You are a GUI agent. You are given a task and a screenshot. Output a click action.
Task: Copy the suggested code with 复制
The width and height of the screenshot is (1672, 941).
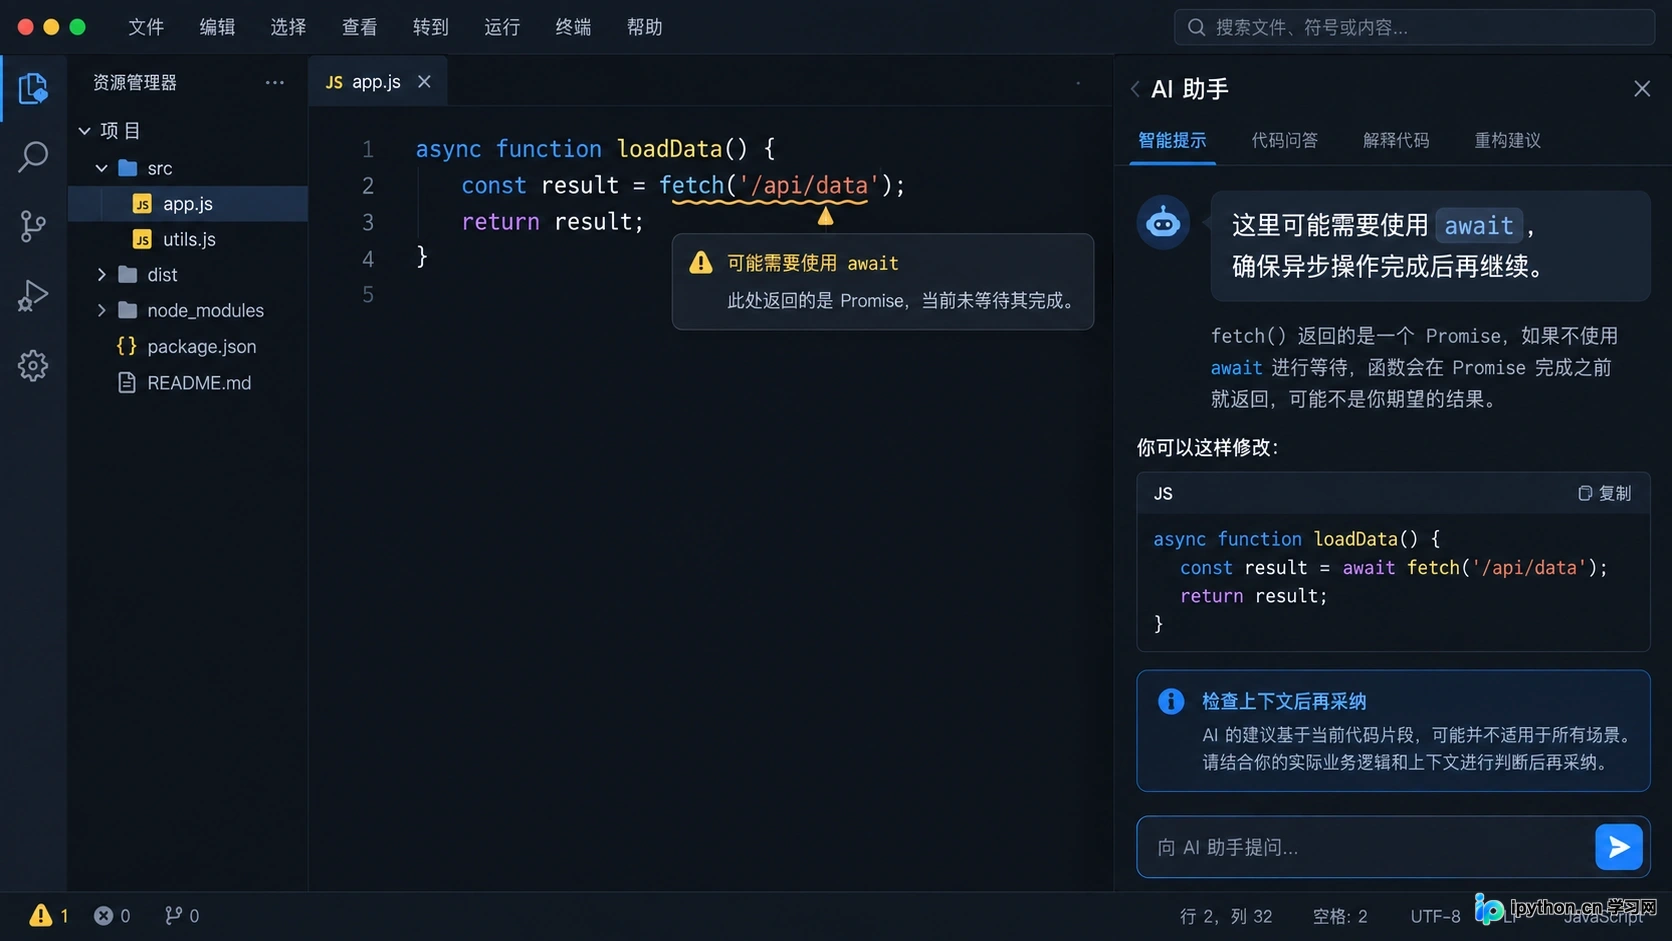pyautogui.click(x=1604, y=493)
